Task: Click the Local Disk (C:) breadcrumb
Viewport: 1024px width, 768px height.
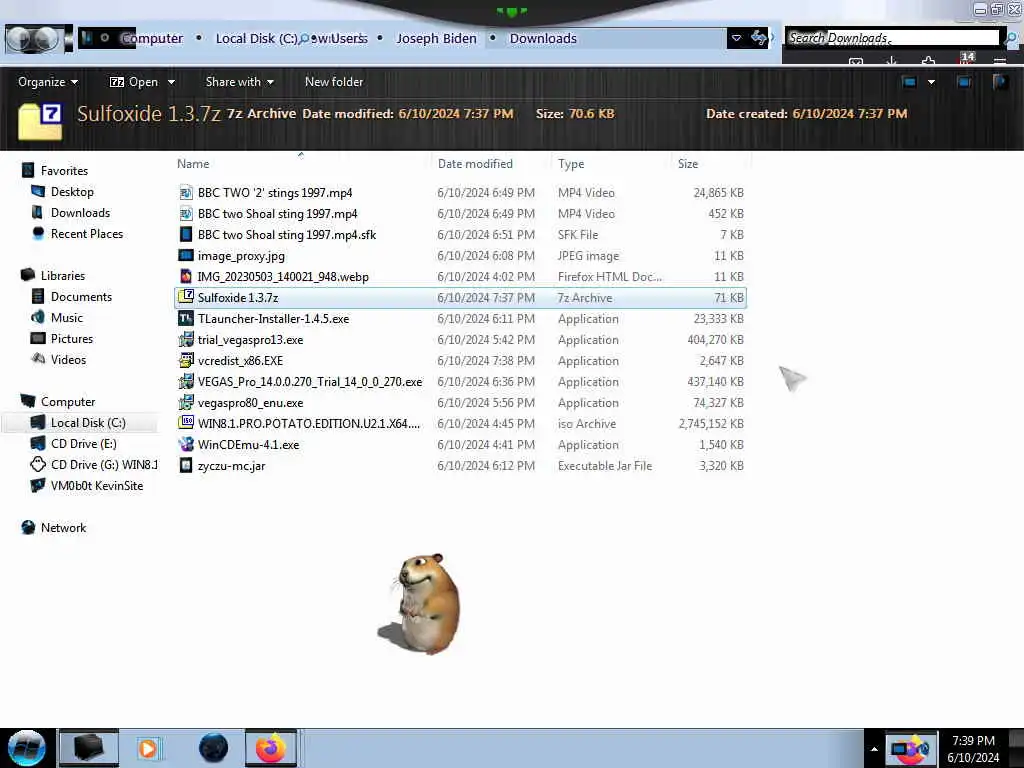Action: (255, 39)
